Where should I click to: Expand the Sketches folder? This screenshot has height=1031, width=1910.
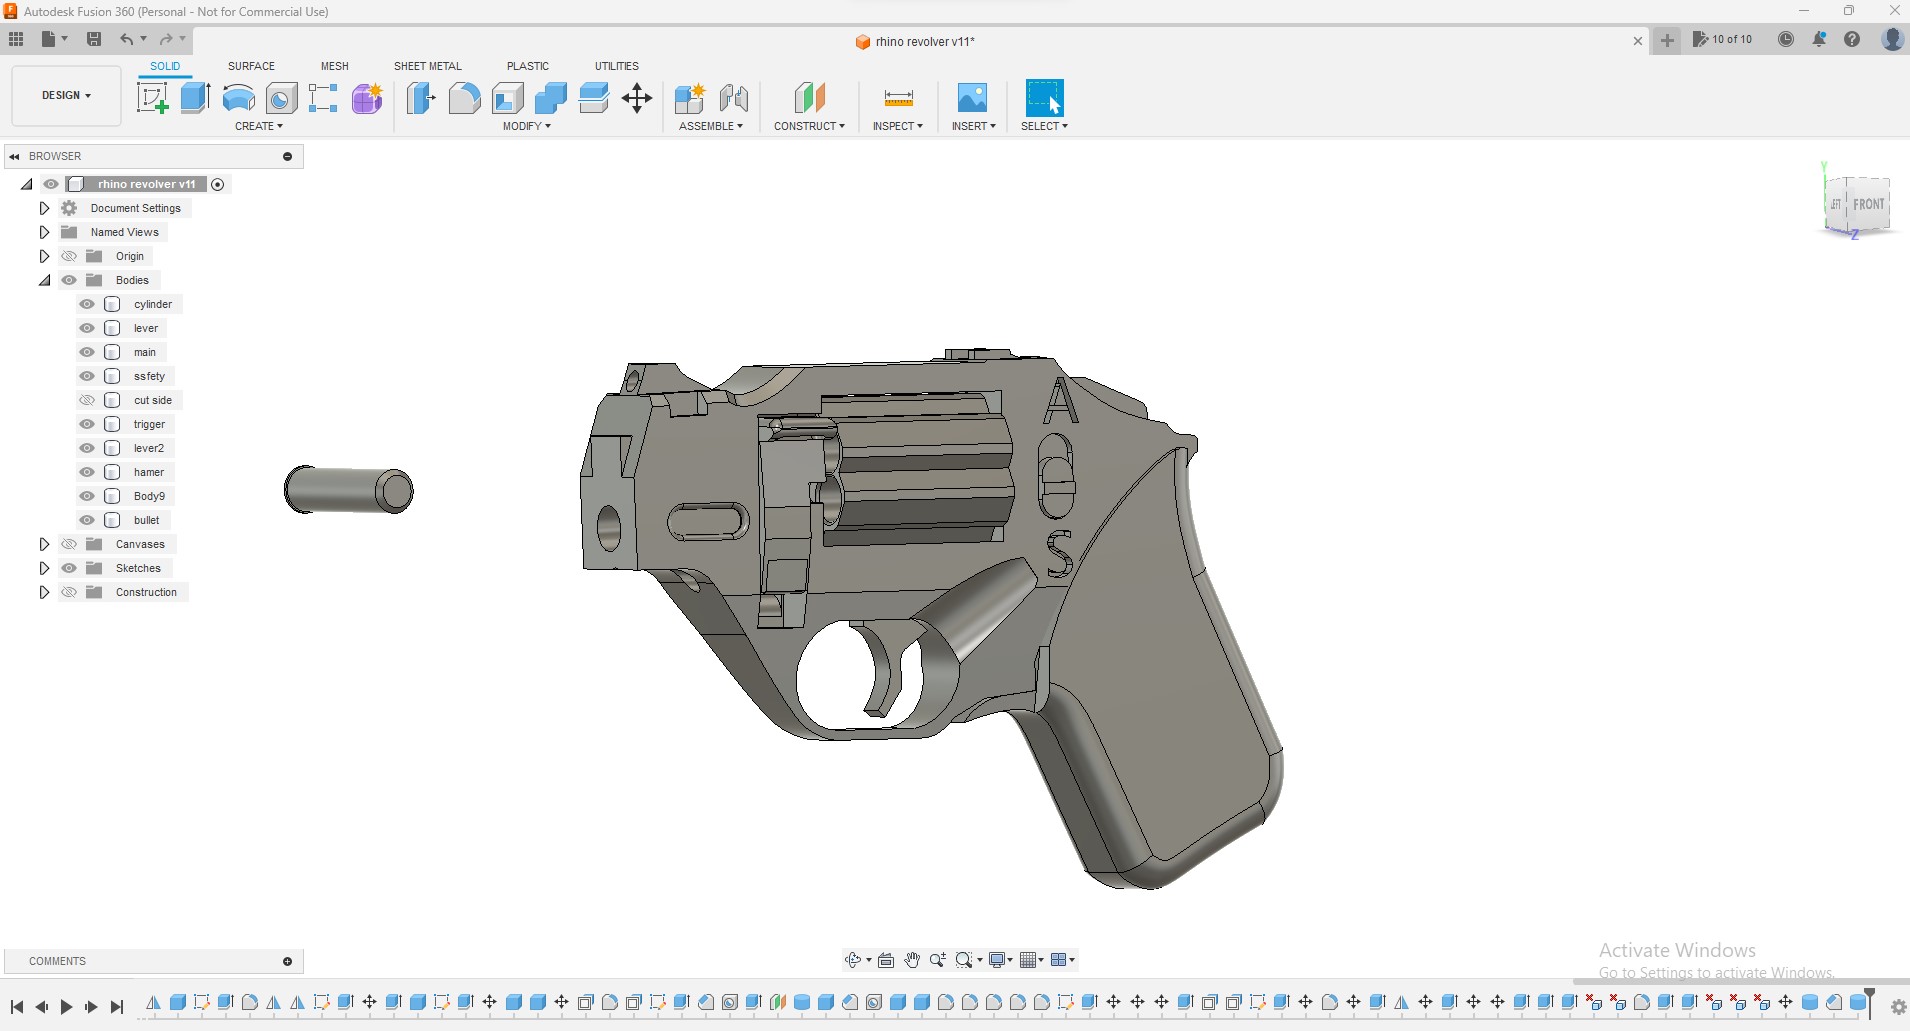point(44,567)
